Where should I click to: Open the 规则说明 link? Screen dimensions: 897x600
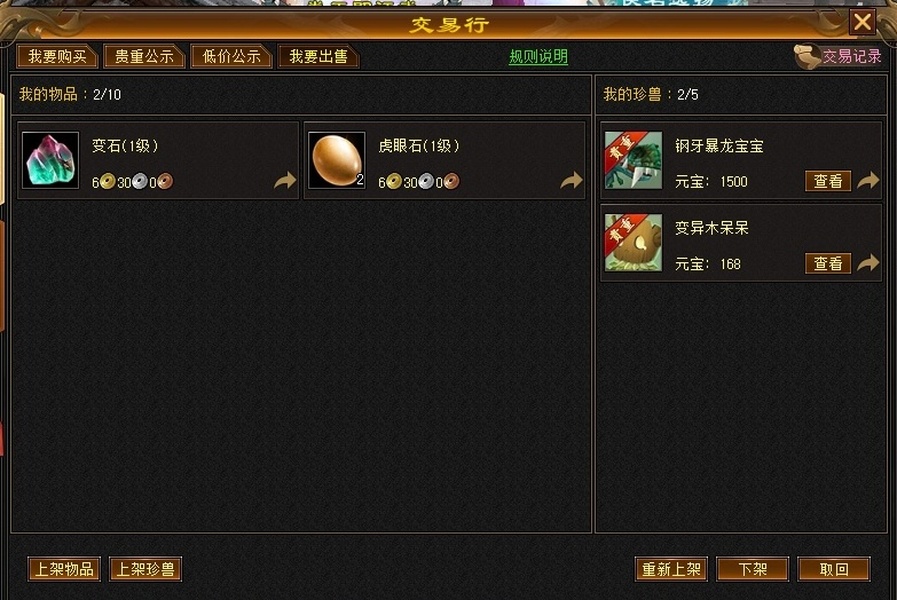pyautogui.click(x=538, y=57)
